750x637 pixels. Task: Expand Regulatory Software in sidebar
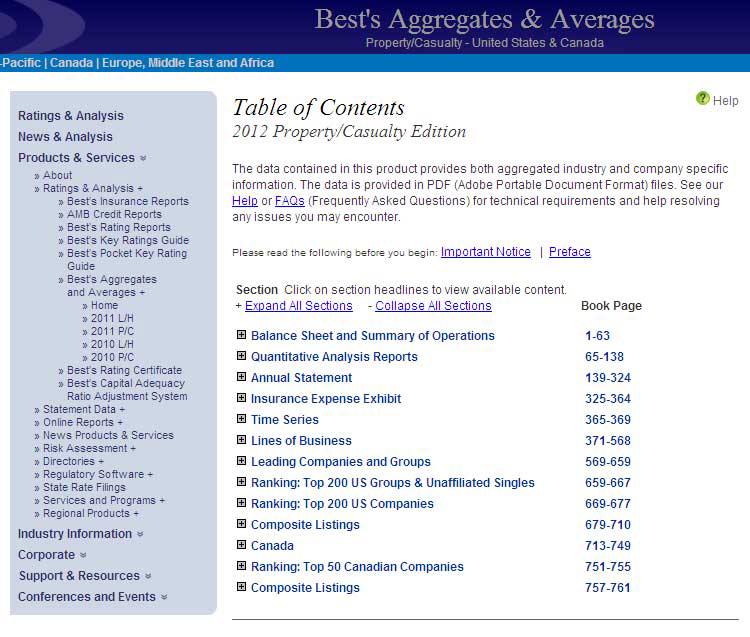pos(98,474)
